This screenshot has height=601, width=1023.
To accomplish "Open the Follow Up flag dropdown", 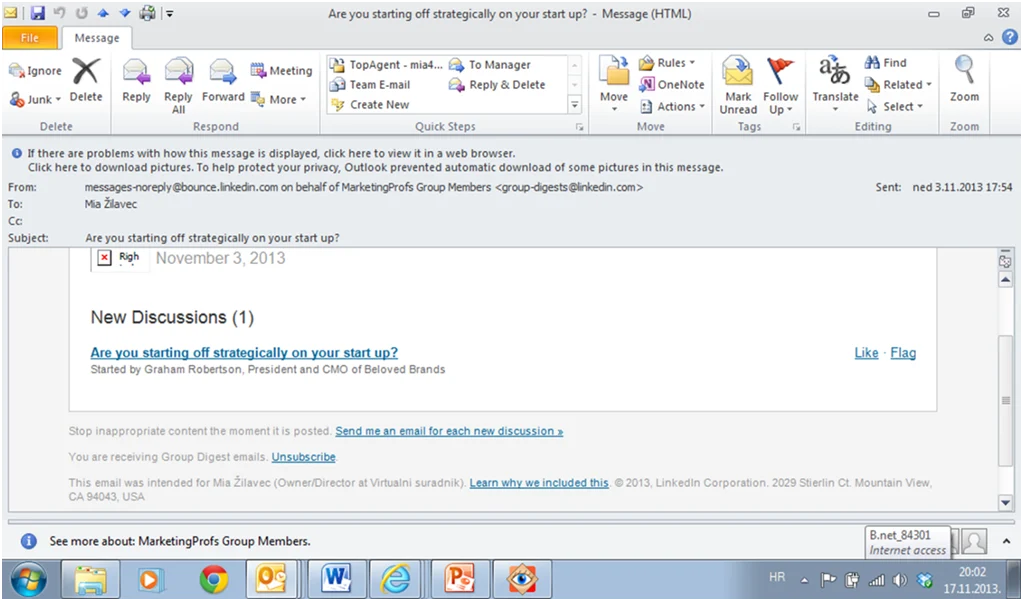I will point(780,85).
